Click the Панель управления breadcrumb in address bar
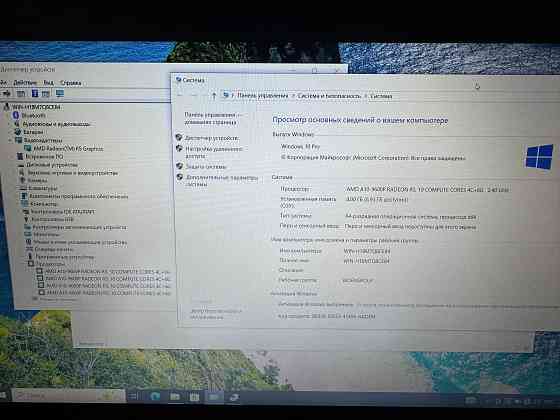Screen dimensions: 560x420 (x=262, y=96)
